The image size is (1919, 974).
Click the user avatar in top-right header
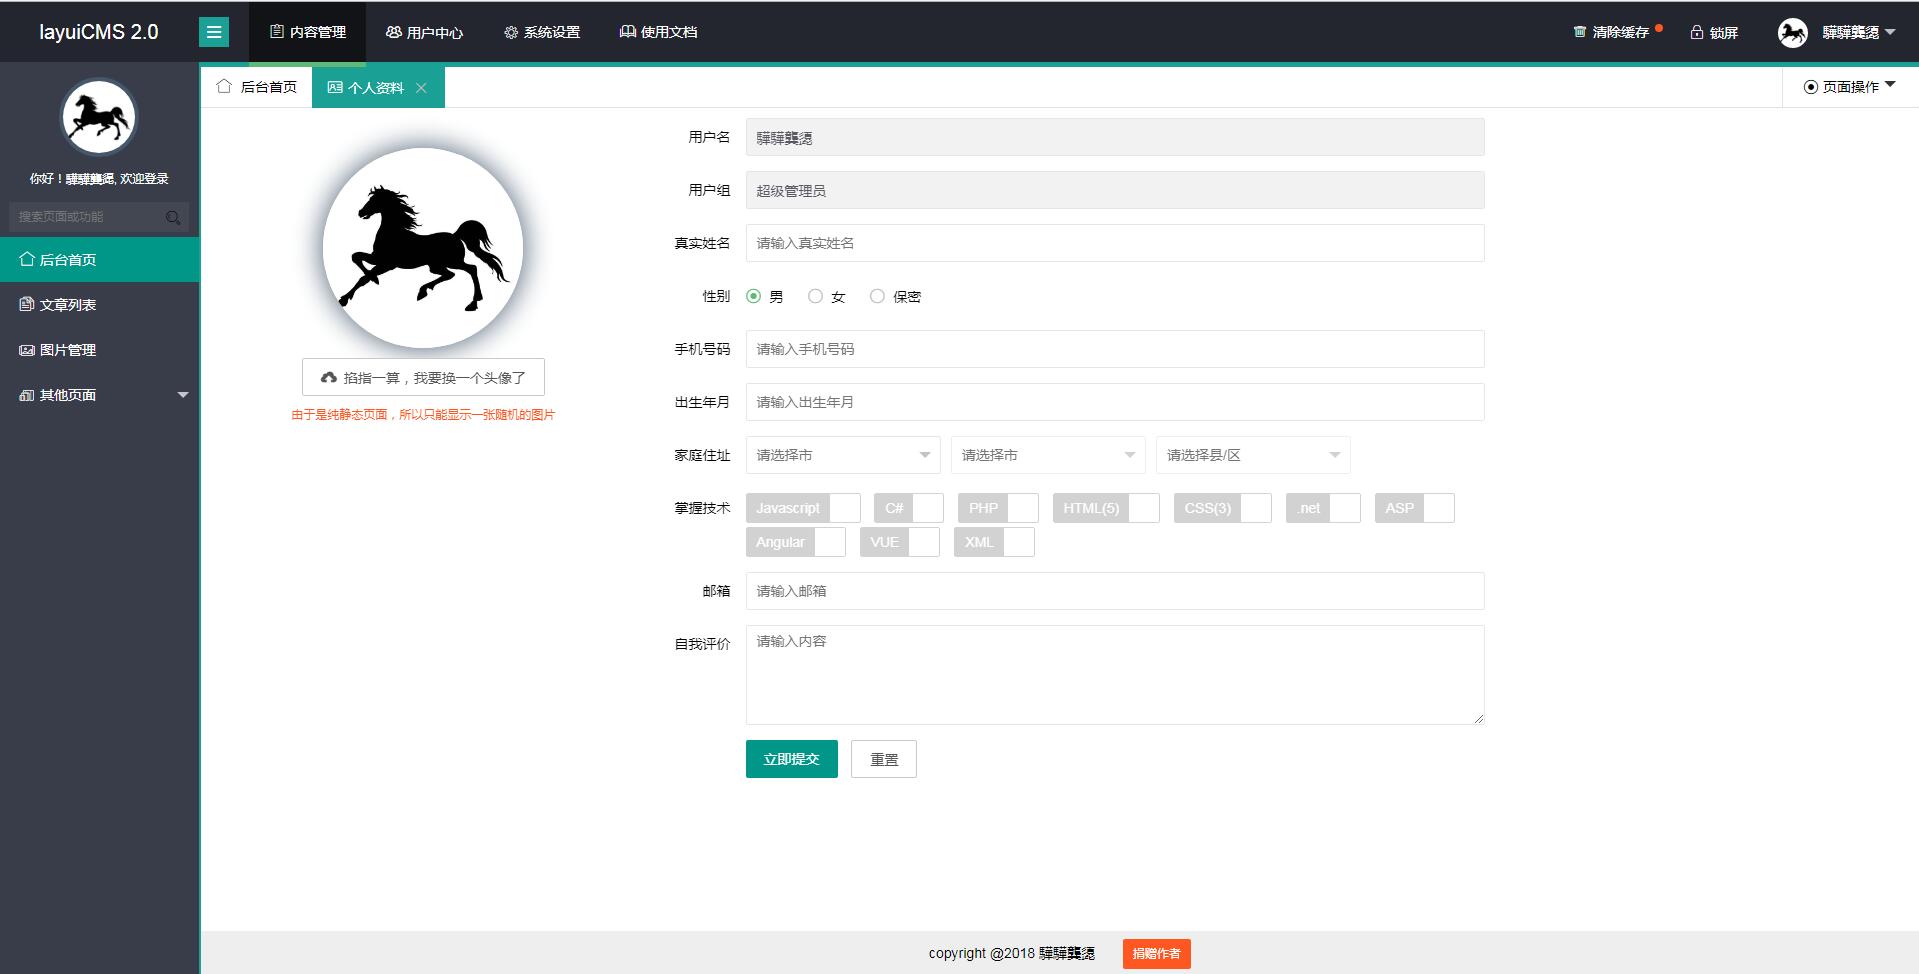(1792, 33)
